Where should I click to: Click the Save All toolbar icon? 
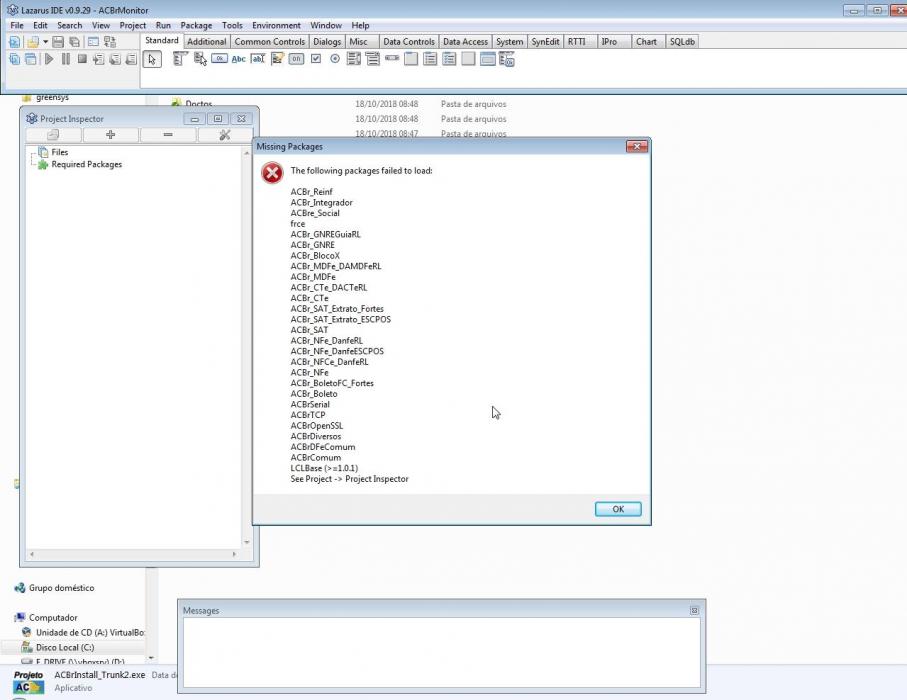[x=75, y=42]
